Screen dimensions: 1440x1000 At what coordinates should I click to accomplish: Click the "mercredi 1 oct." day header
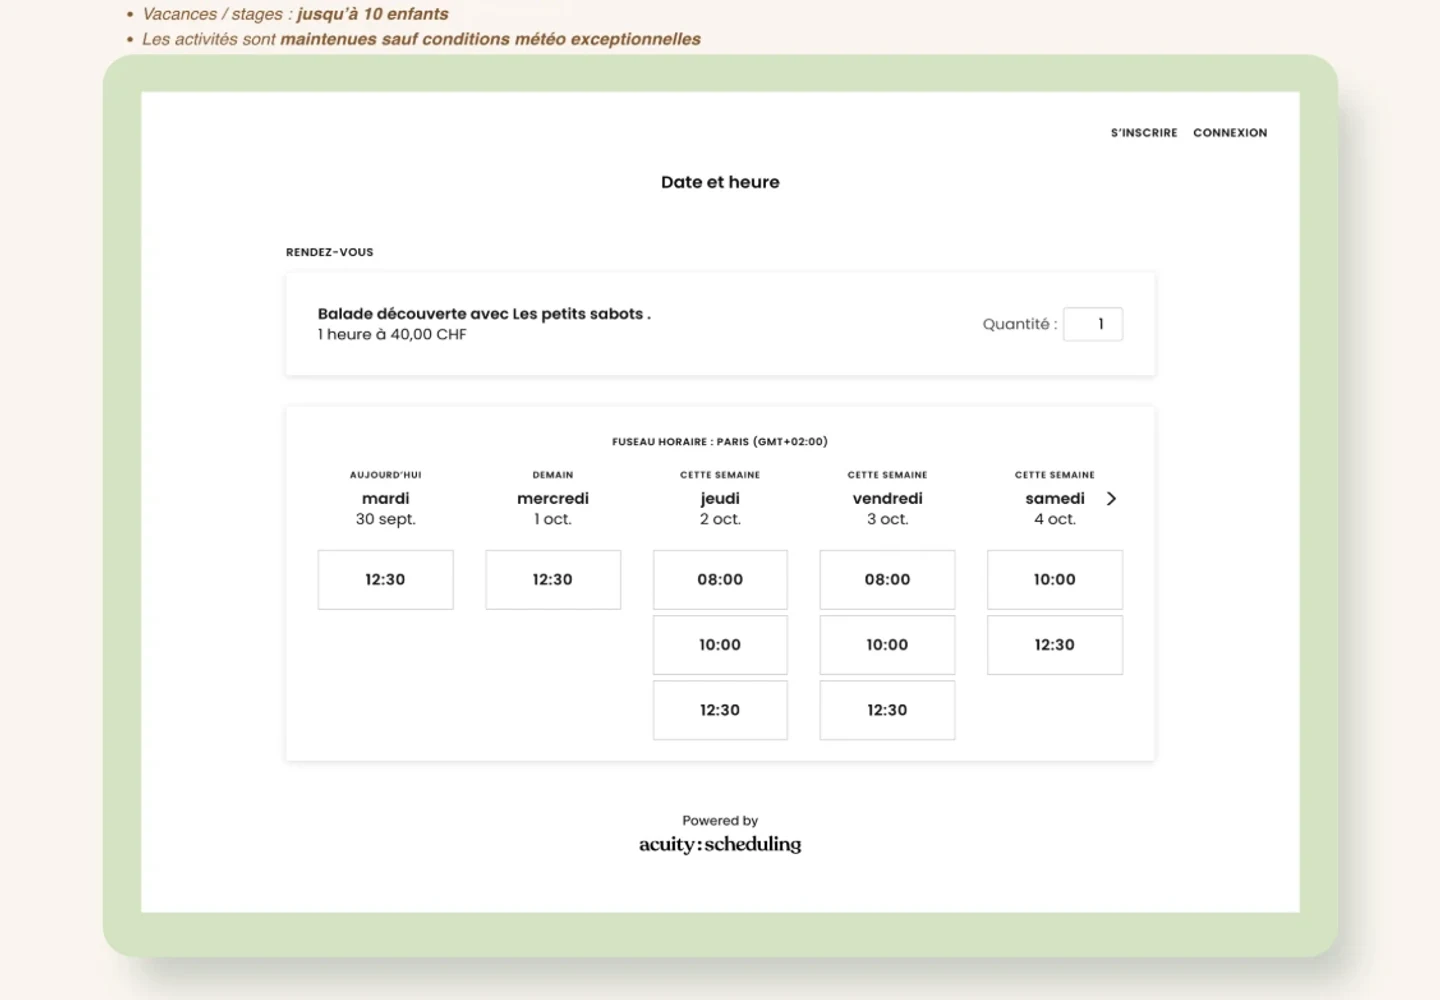553,508
